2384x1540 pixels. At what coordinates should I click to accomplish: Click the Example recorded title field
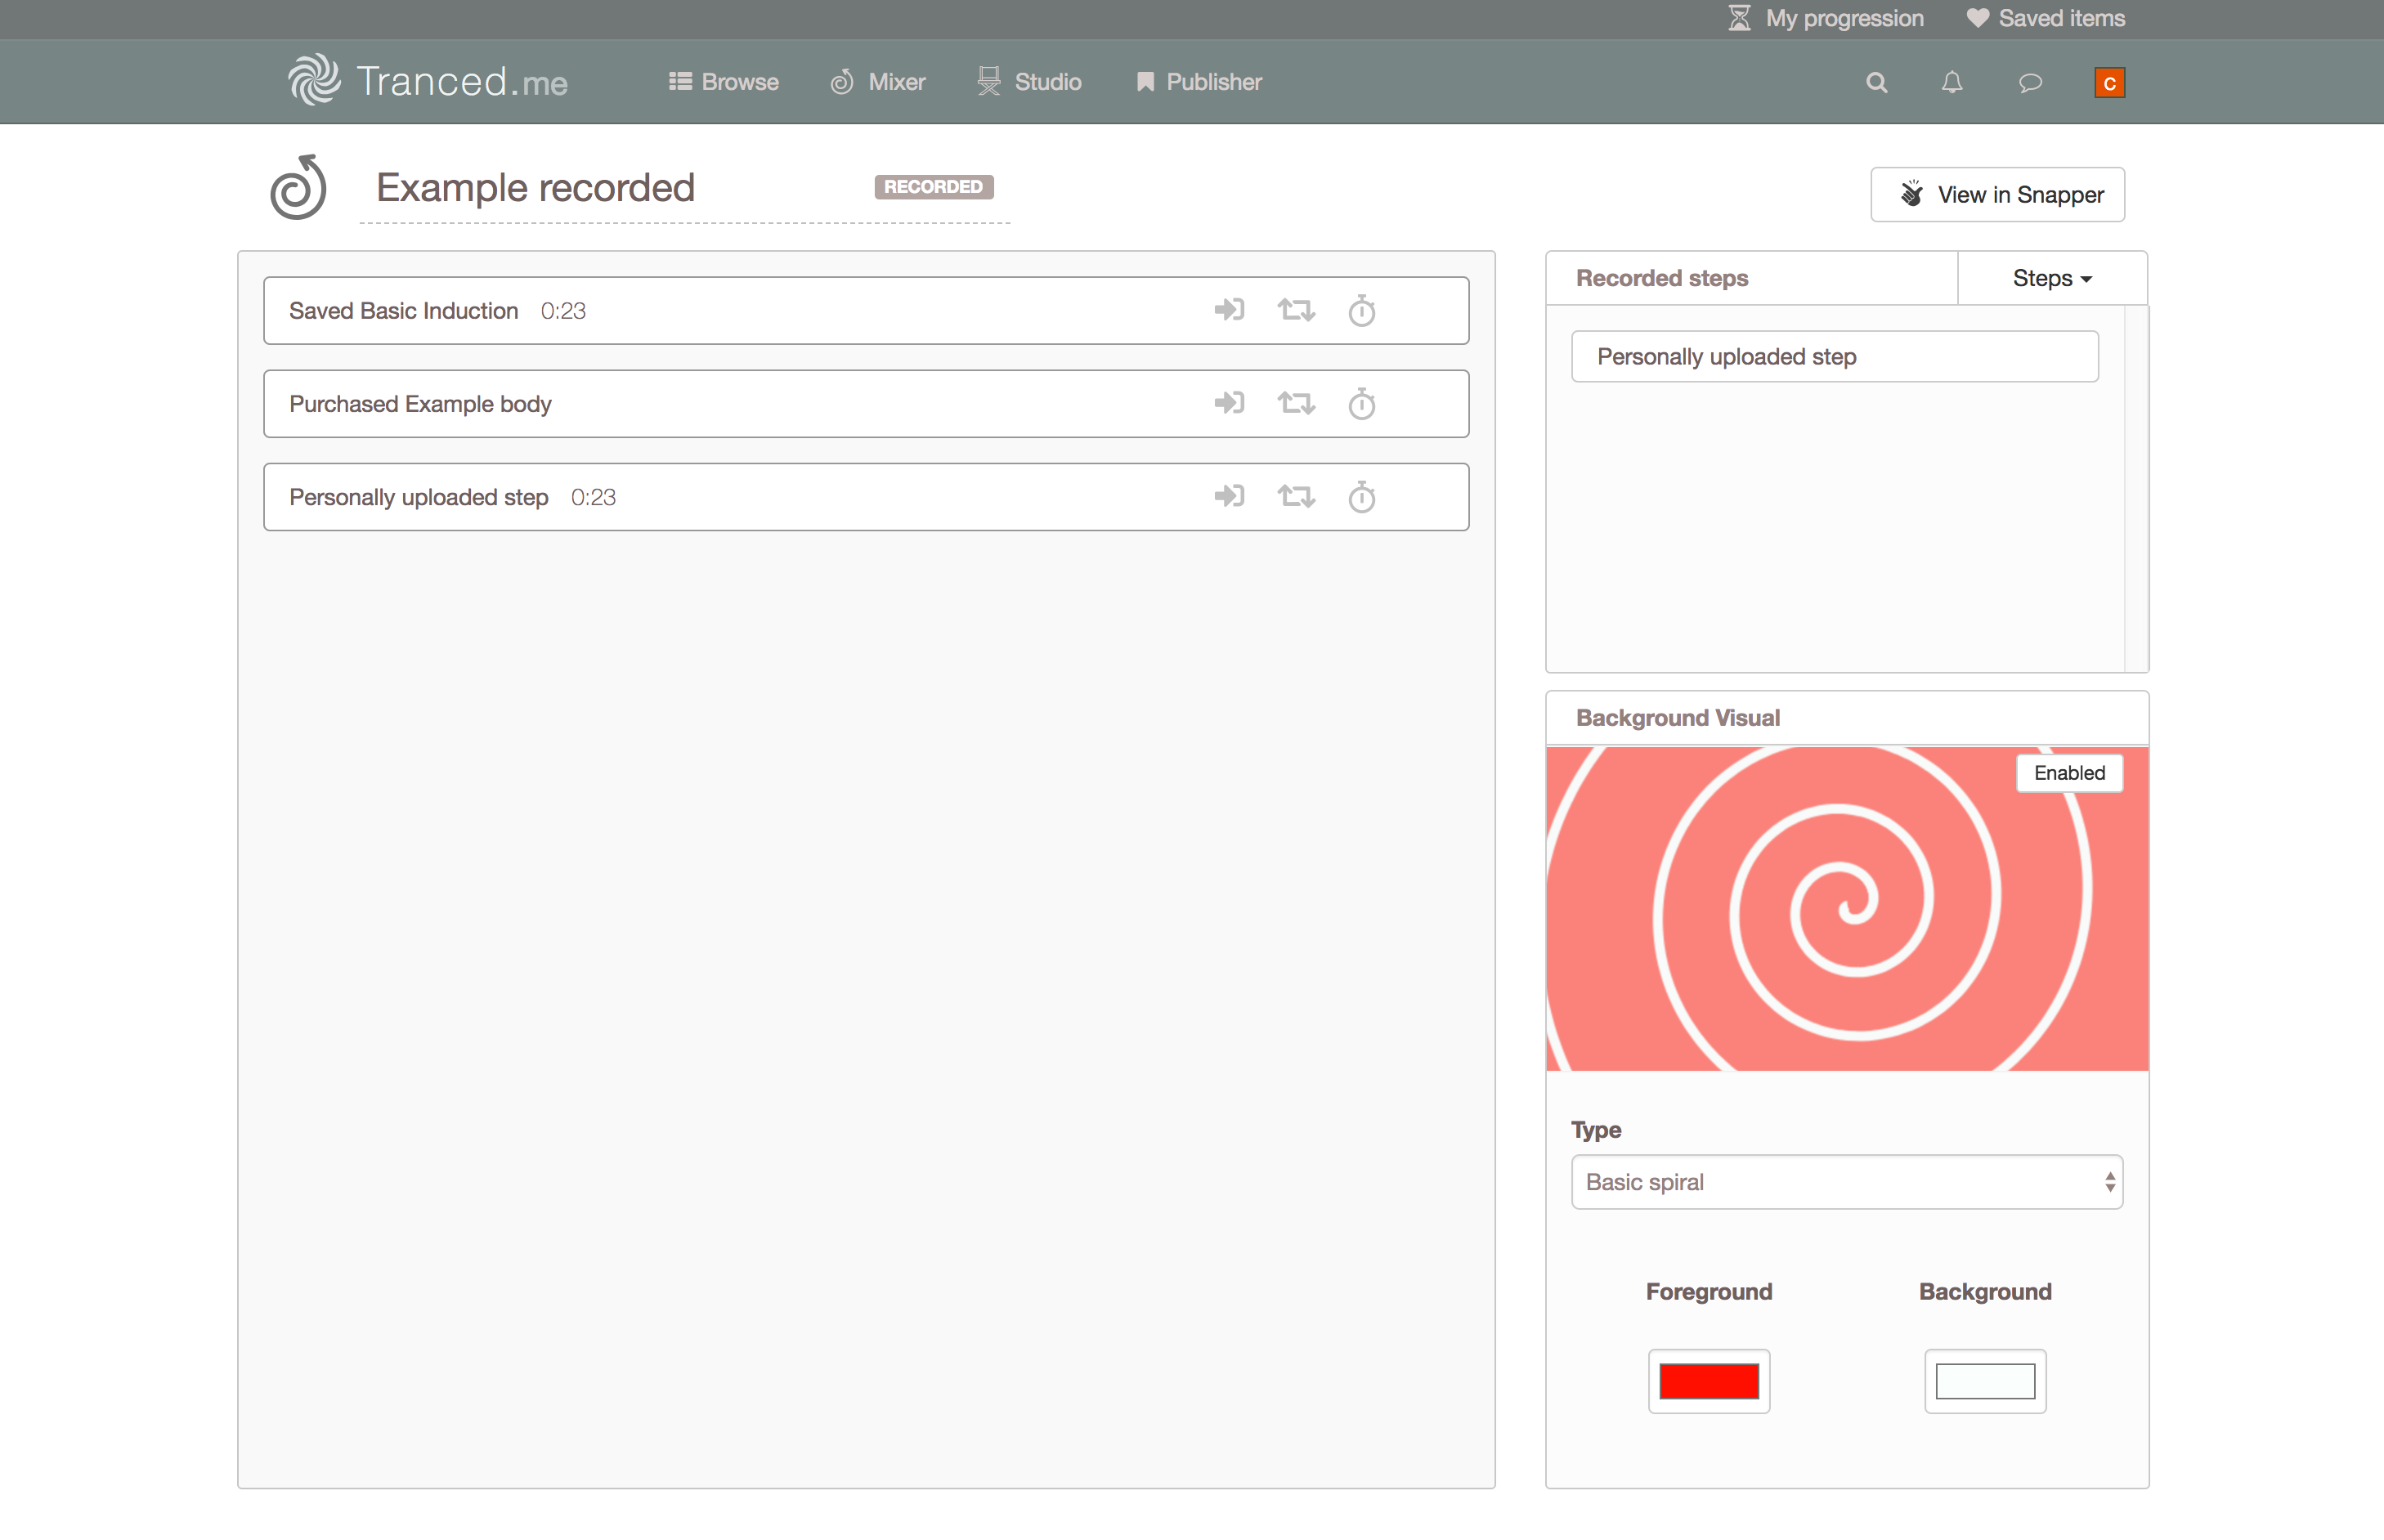[x=536, y=188]
